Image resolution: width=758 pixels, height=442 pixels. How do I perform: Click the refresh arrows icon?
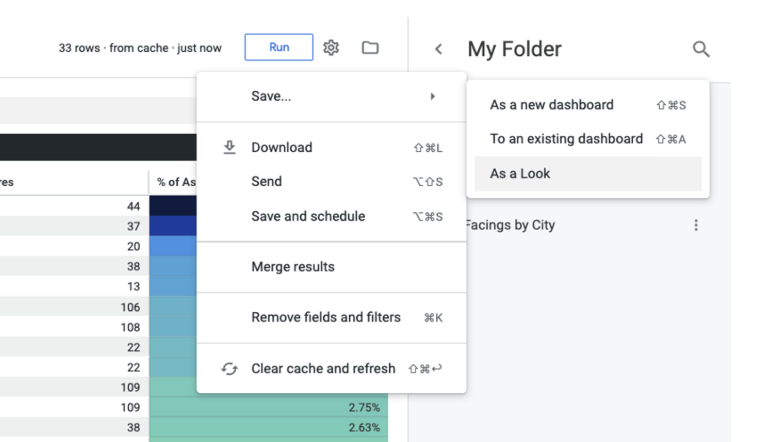[230, 368]
